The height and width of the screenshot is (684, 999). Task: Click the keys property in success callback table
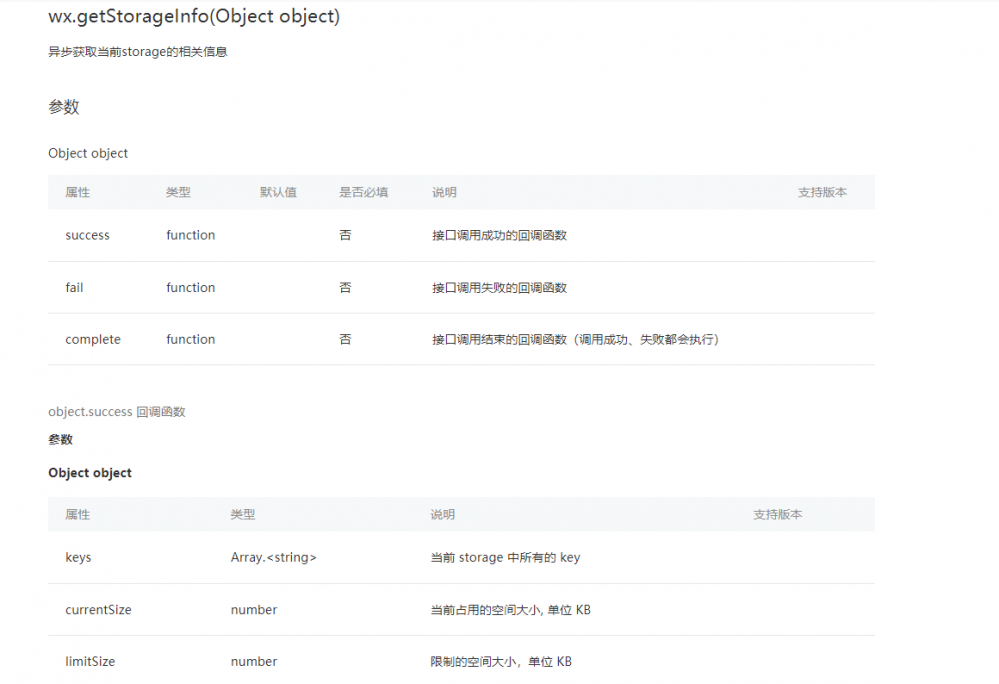(78, 557)
